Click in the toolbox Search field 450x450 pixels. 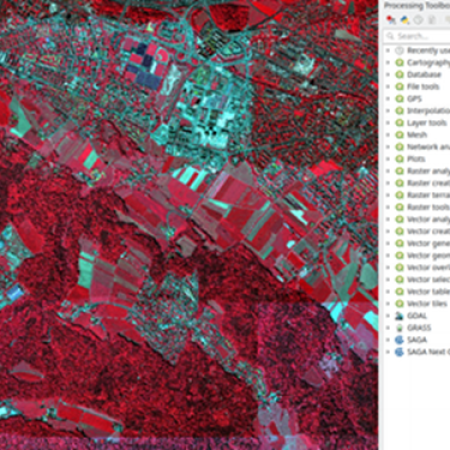(x=418, y=36)
